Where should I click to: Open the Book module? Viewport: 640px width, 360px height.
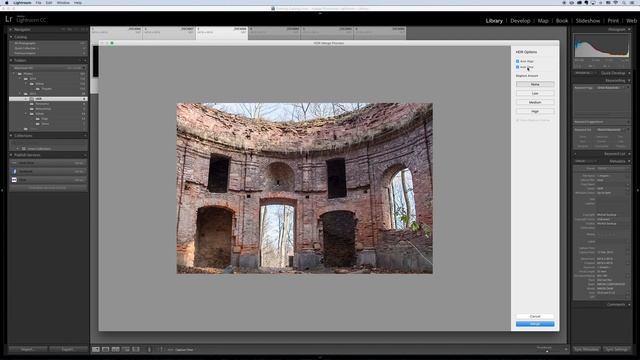click(562, 21)
